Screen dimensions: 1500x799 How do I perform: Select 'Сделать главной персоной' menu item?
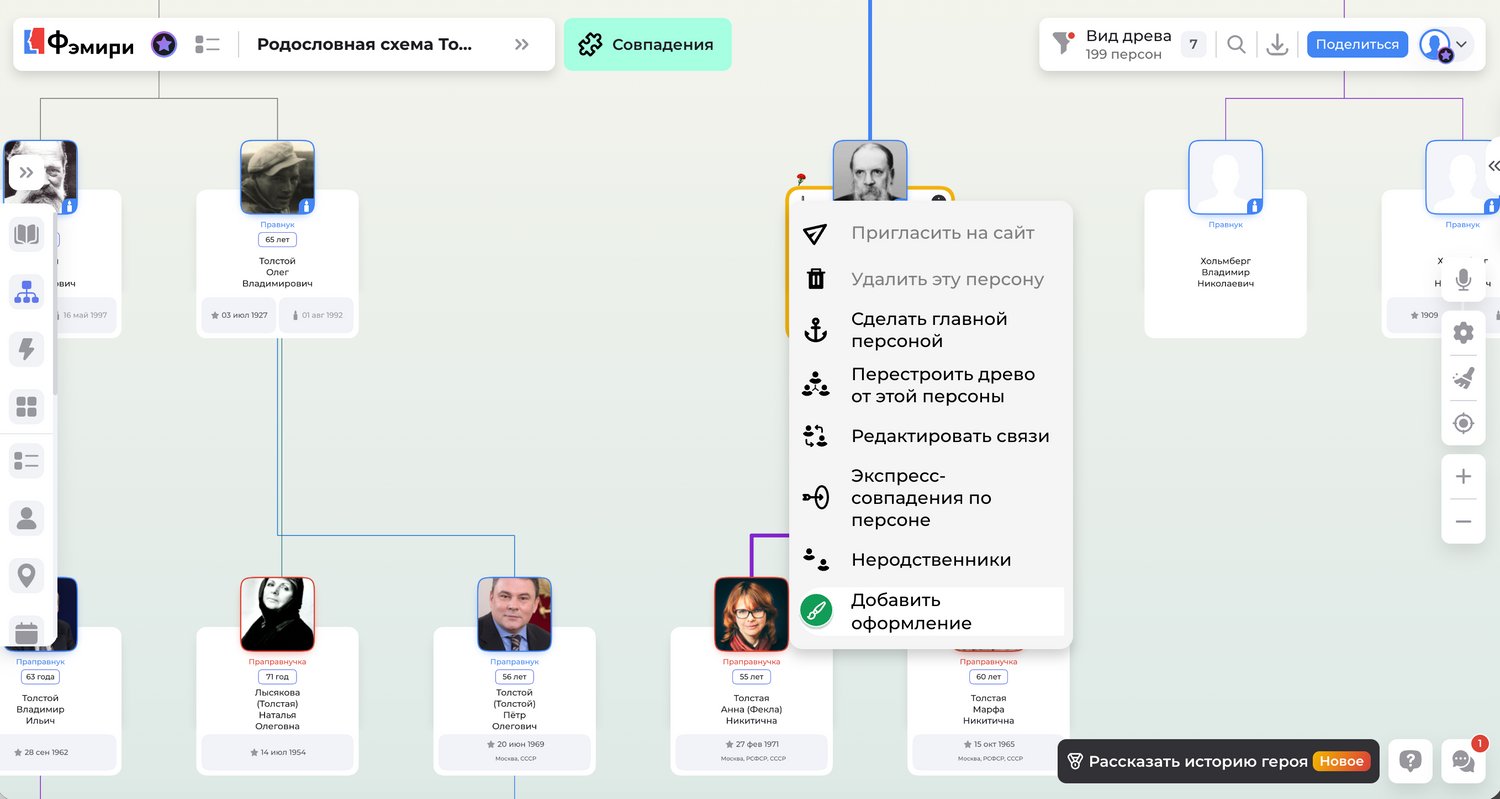tap(929, 330)
